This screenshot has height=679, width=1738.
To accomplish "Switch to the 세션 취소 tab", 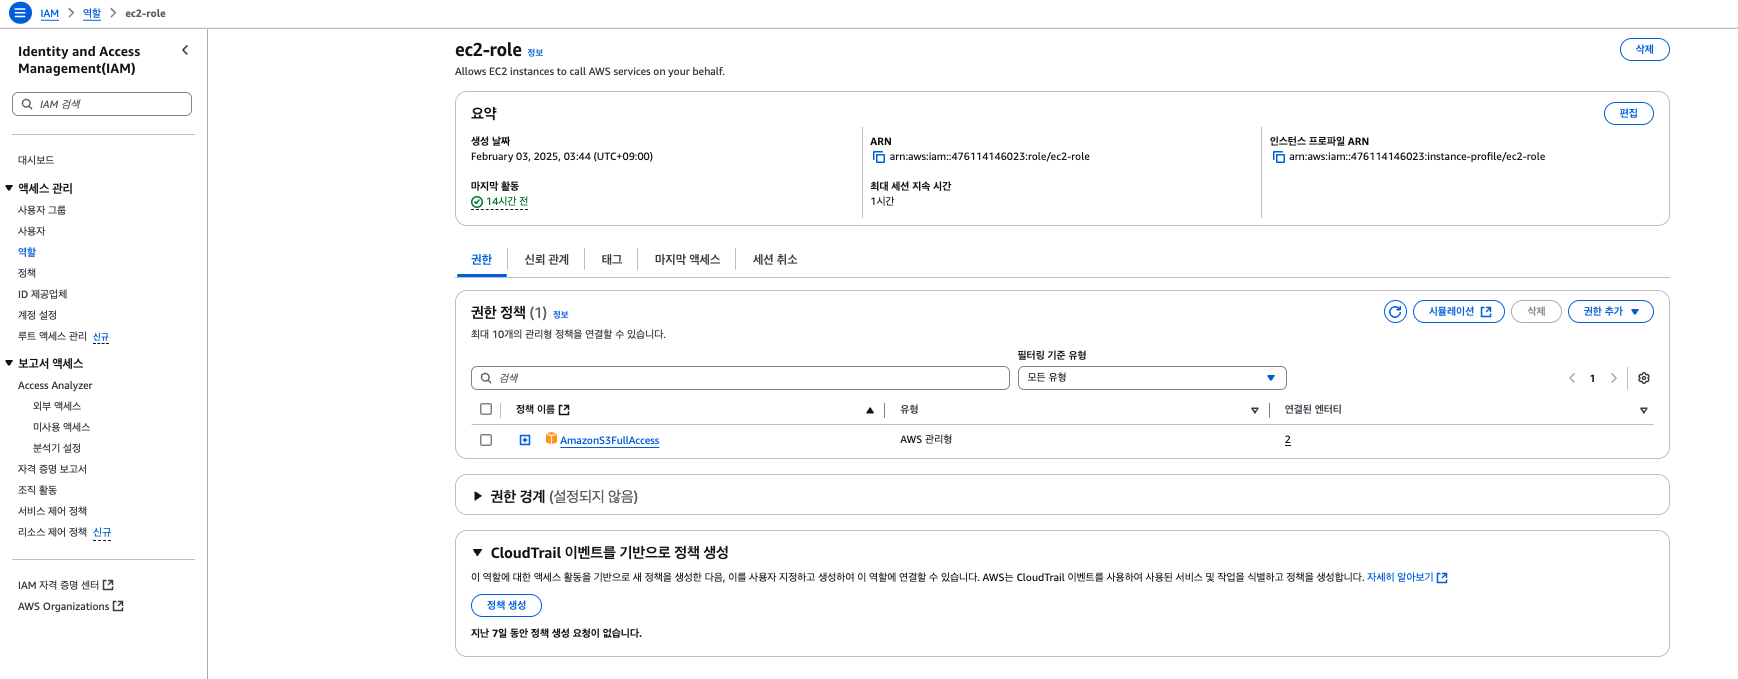I will [x=775, y=260].
